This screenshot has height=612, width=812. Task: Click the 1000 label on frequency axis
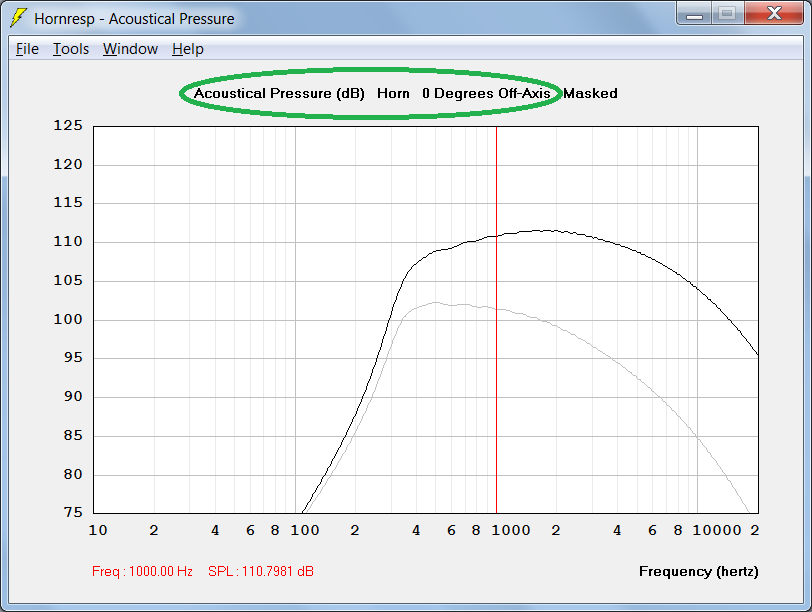pos(511,530)
